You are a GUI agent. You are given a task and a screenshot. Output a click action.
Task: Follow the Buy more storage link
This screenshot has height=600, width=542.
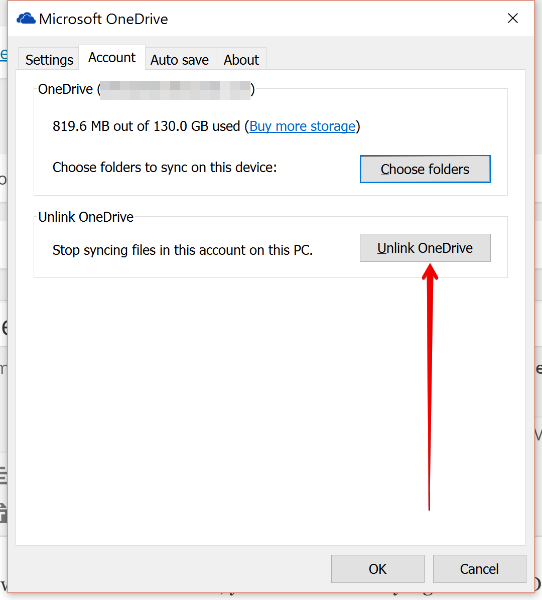point(302,126)
